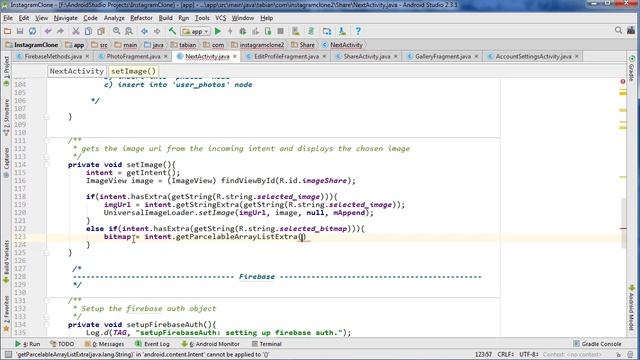This screenshot has width=640, height=360.
Task: Click the Replace toolbar icon
Action: (x=129, y=31)
